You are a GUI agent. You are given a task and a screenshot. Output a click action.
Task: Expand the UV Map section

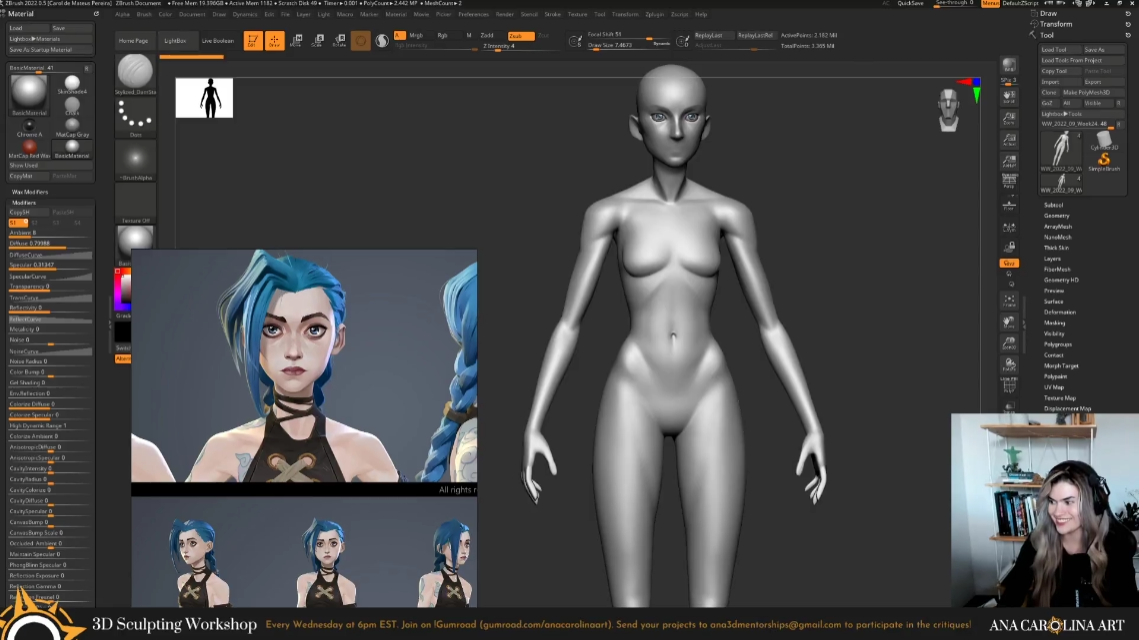[1054, 387]
